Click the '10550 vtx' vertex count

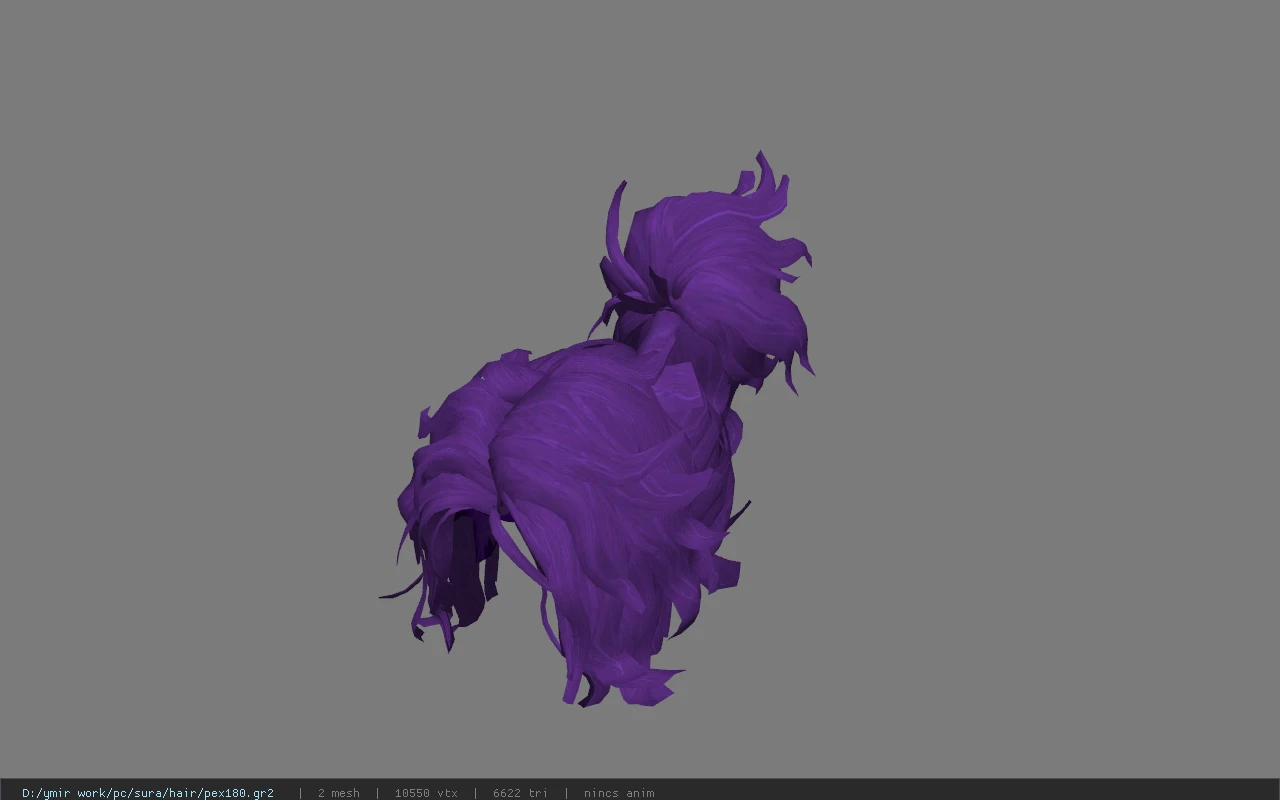click(x=426, y=793)
